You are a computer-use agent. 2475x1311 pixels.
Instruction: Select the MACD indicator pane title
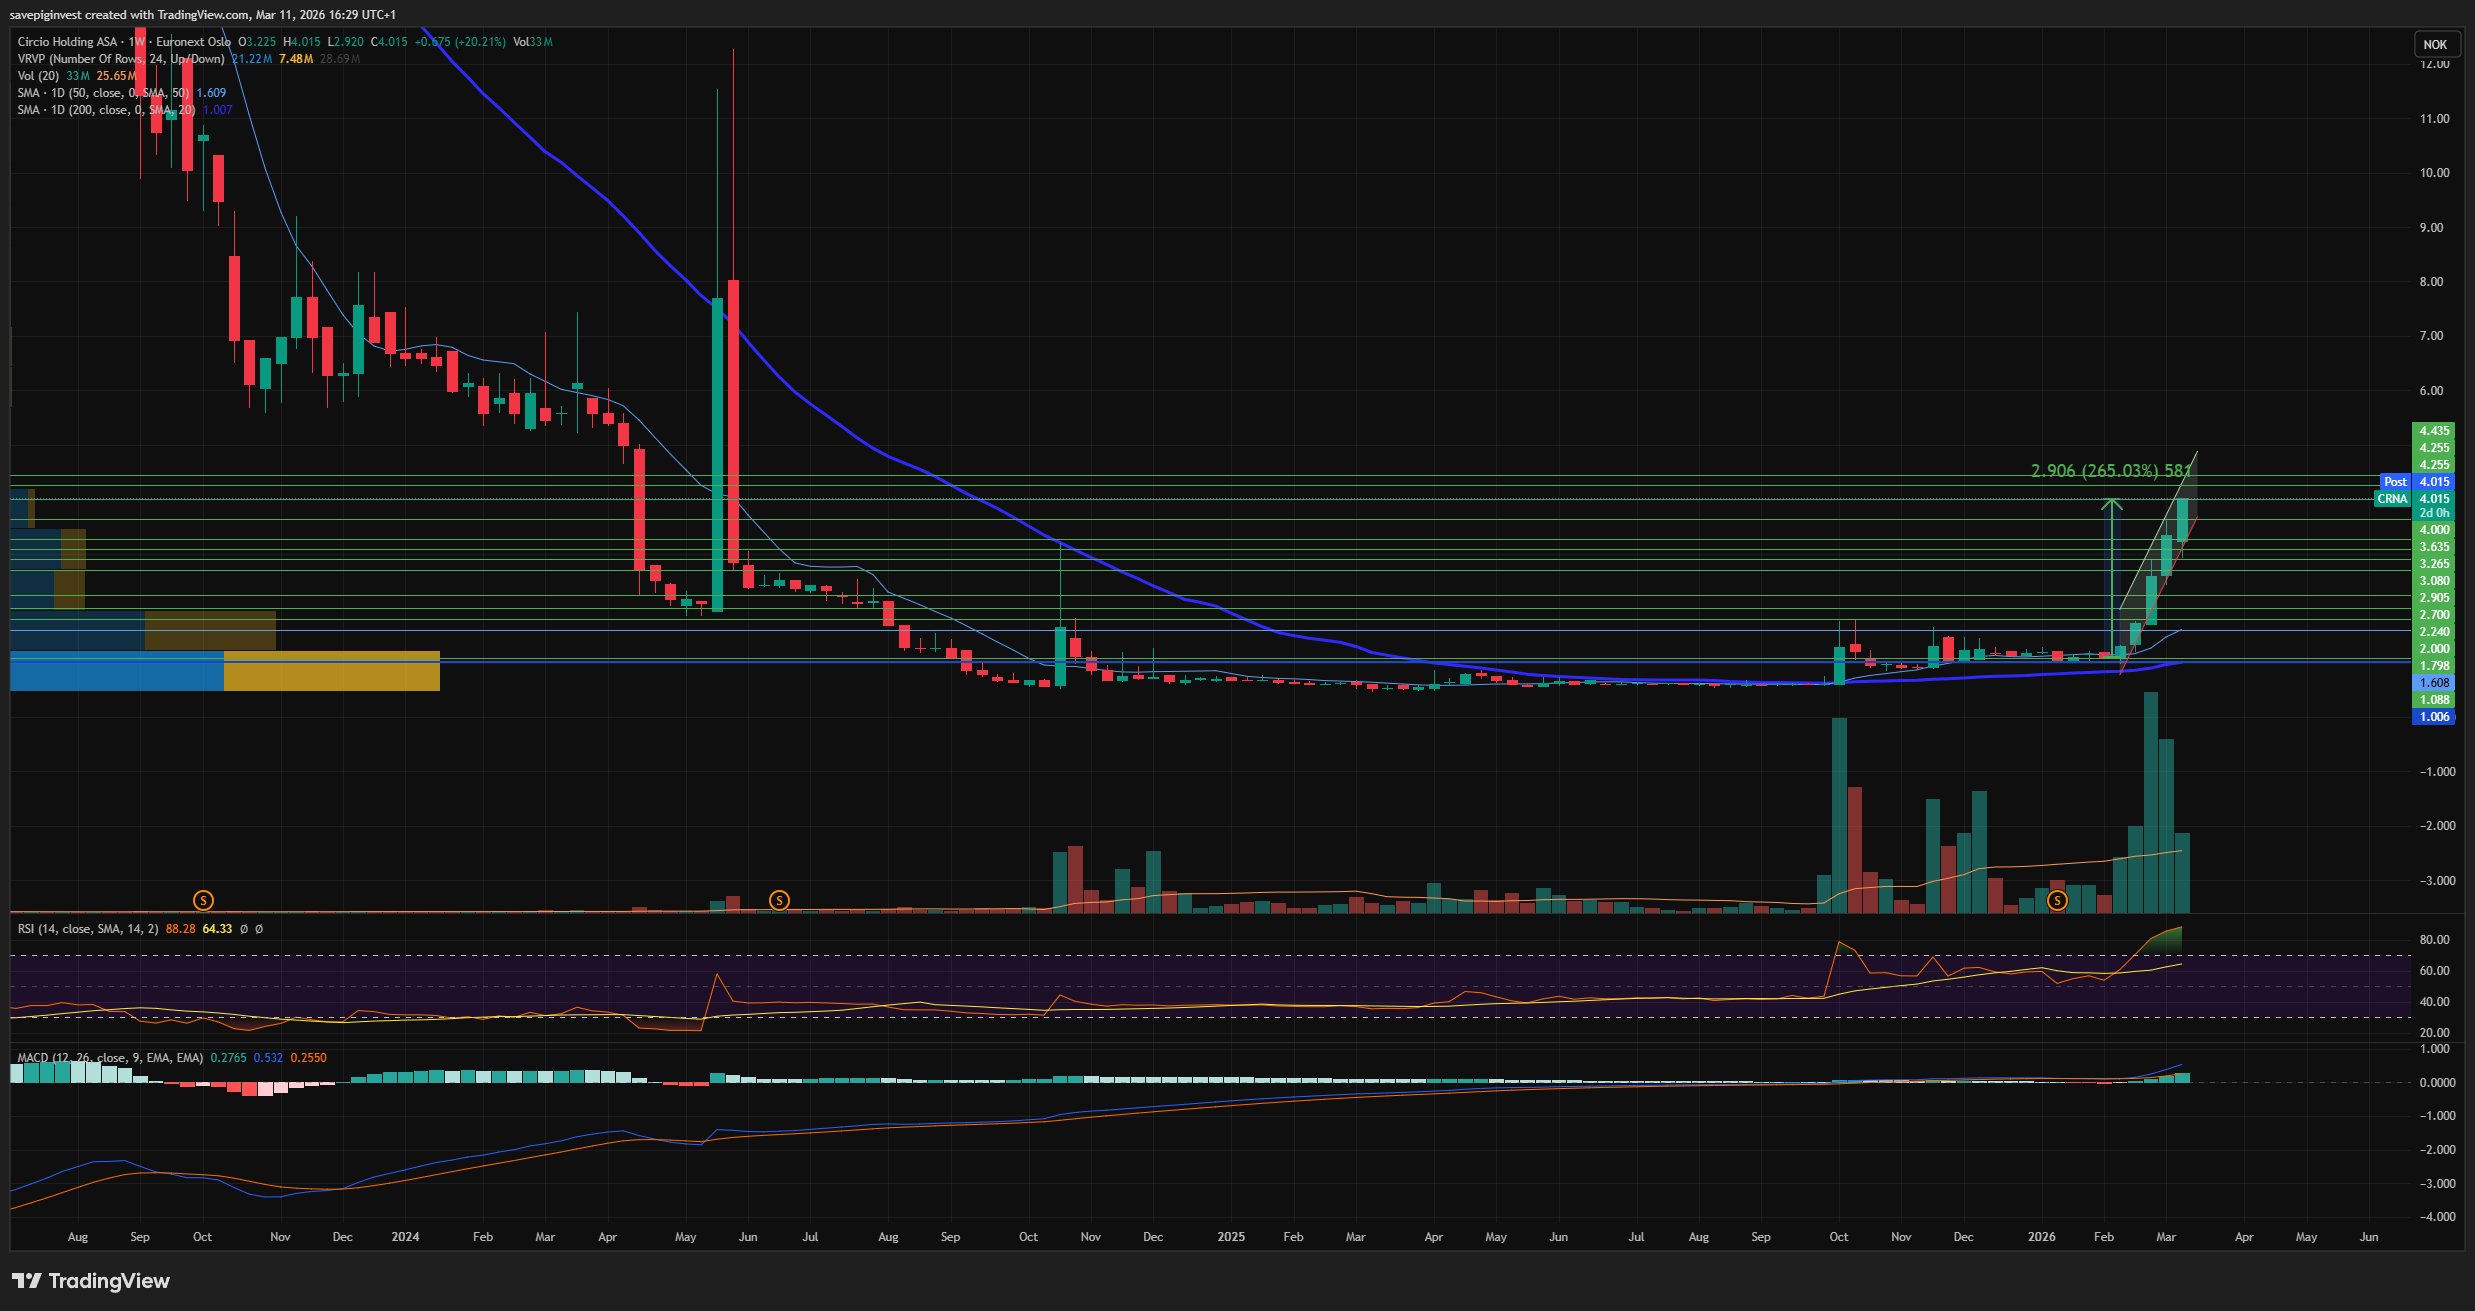click(110, 1058)
